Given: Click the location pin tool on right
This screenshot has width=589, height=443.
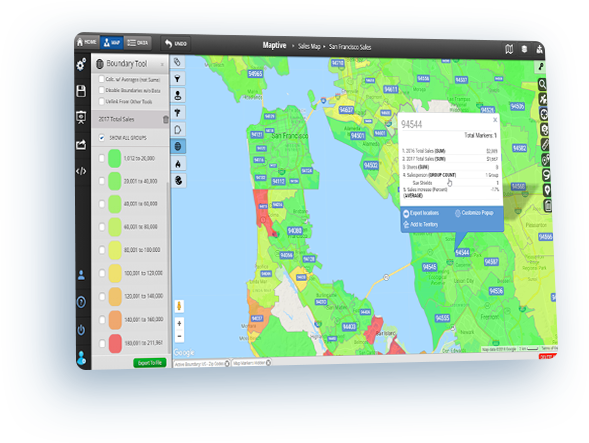Looking at the screenshot, I should click(x=547, y=190).
